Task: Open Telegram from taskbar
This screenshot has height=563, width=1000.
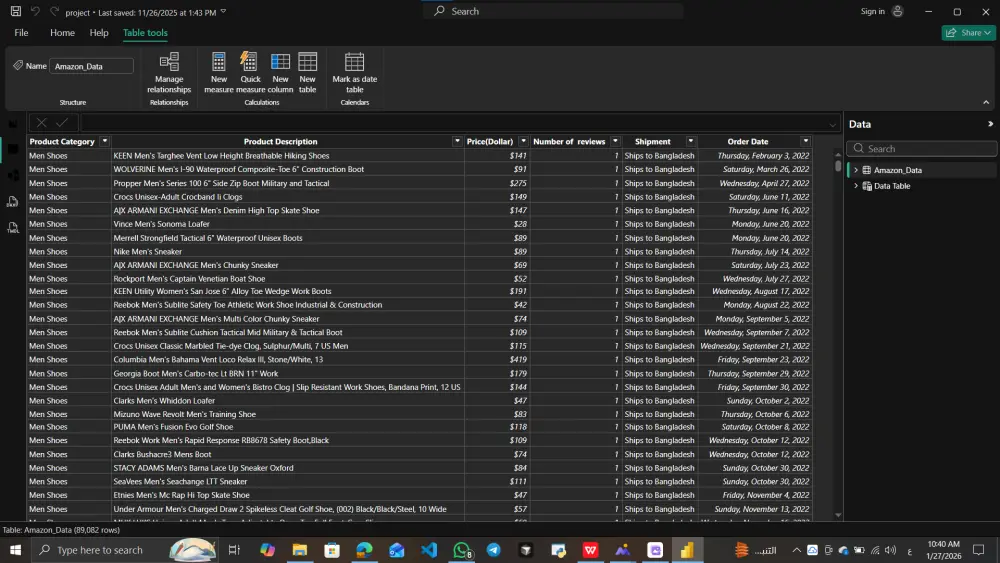Action: coord(494,550)
